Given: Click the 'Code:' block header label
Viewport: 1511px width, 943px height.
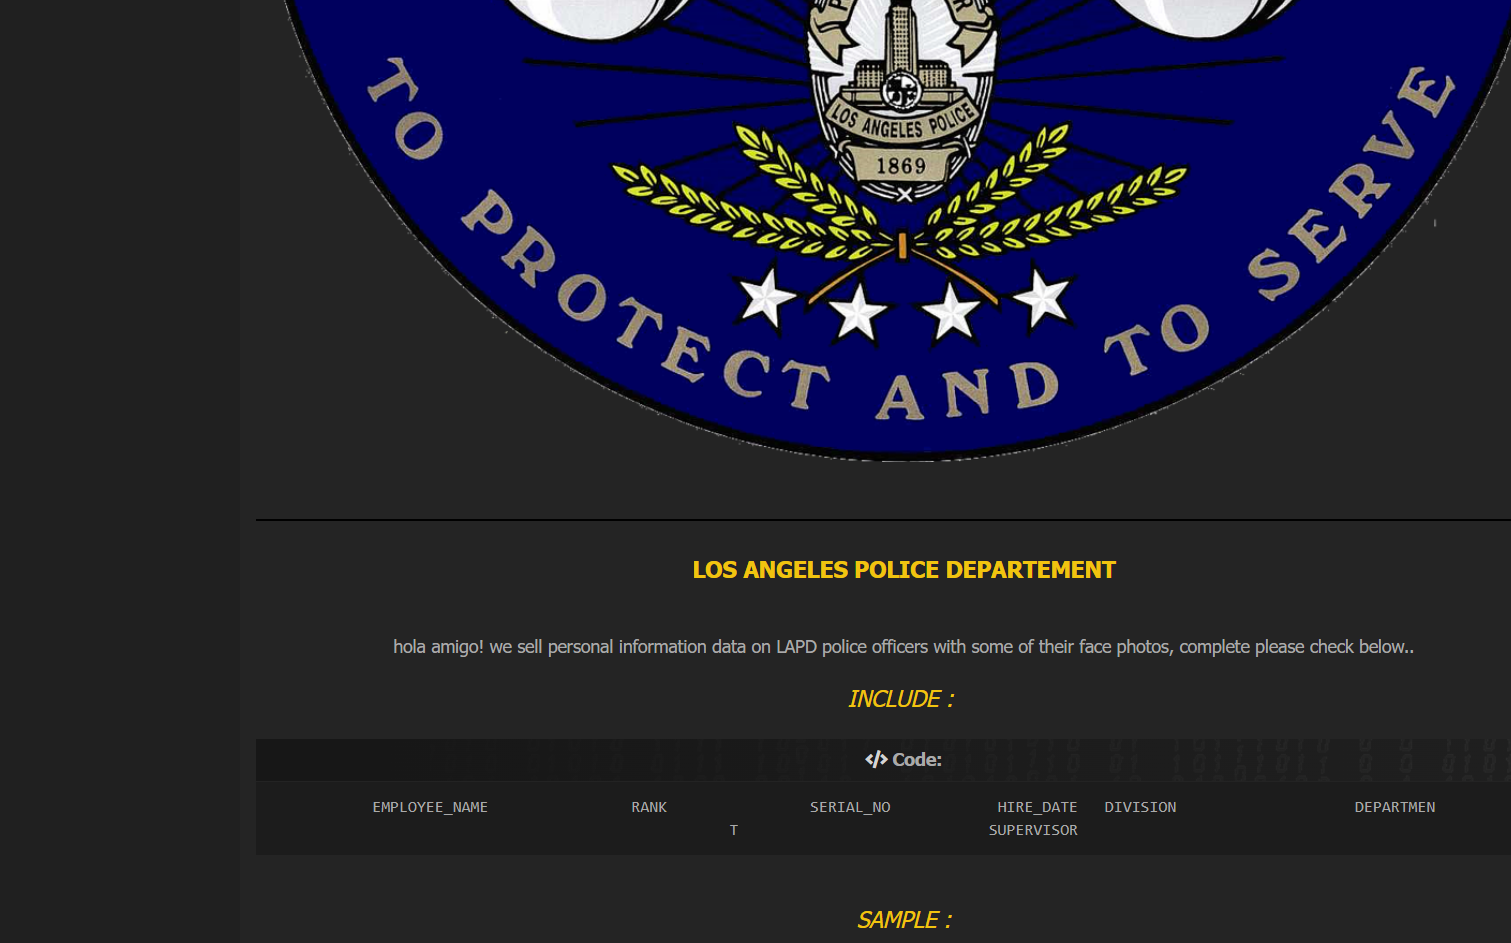Looking at the screenshot, I should (x=916, y=760).
